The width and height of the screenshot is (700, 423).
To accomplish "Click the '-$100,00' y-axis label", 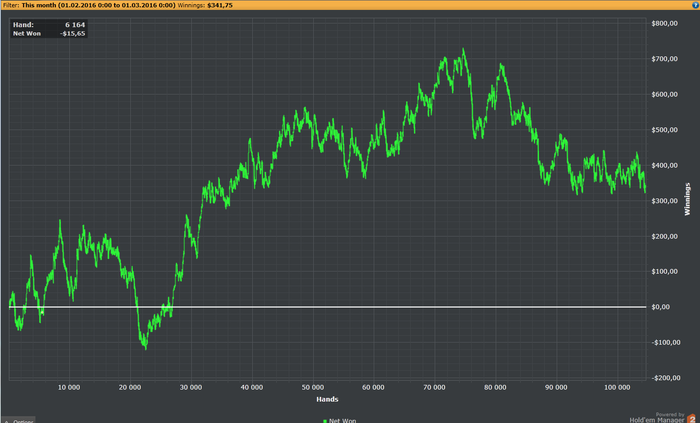I will click(x=666, y=342).
